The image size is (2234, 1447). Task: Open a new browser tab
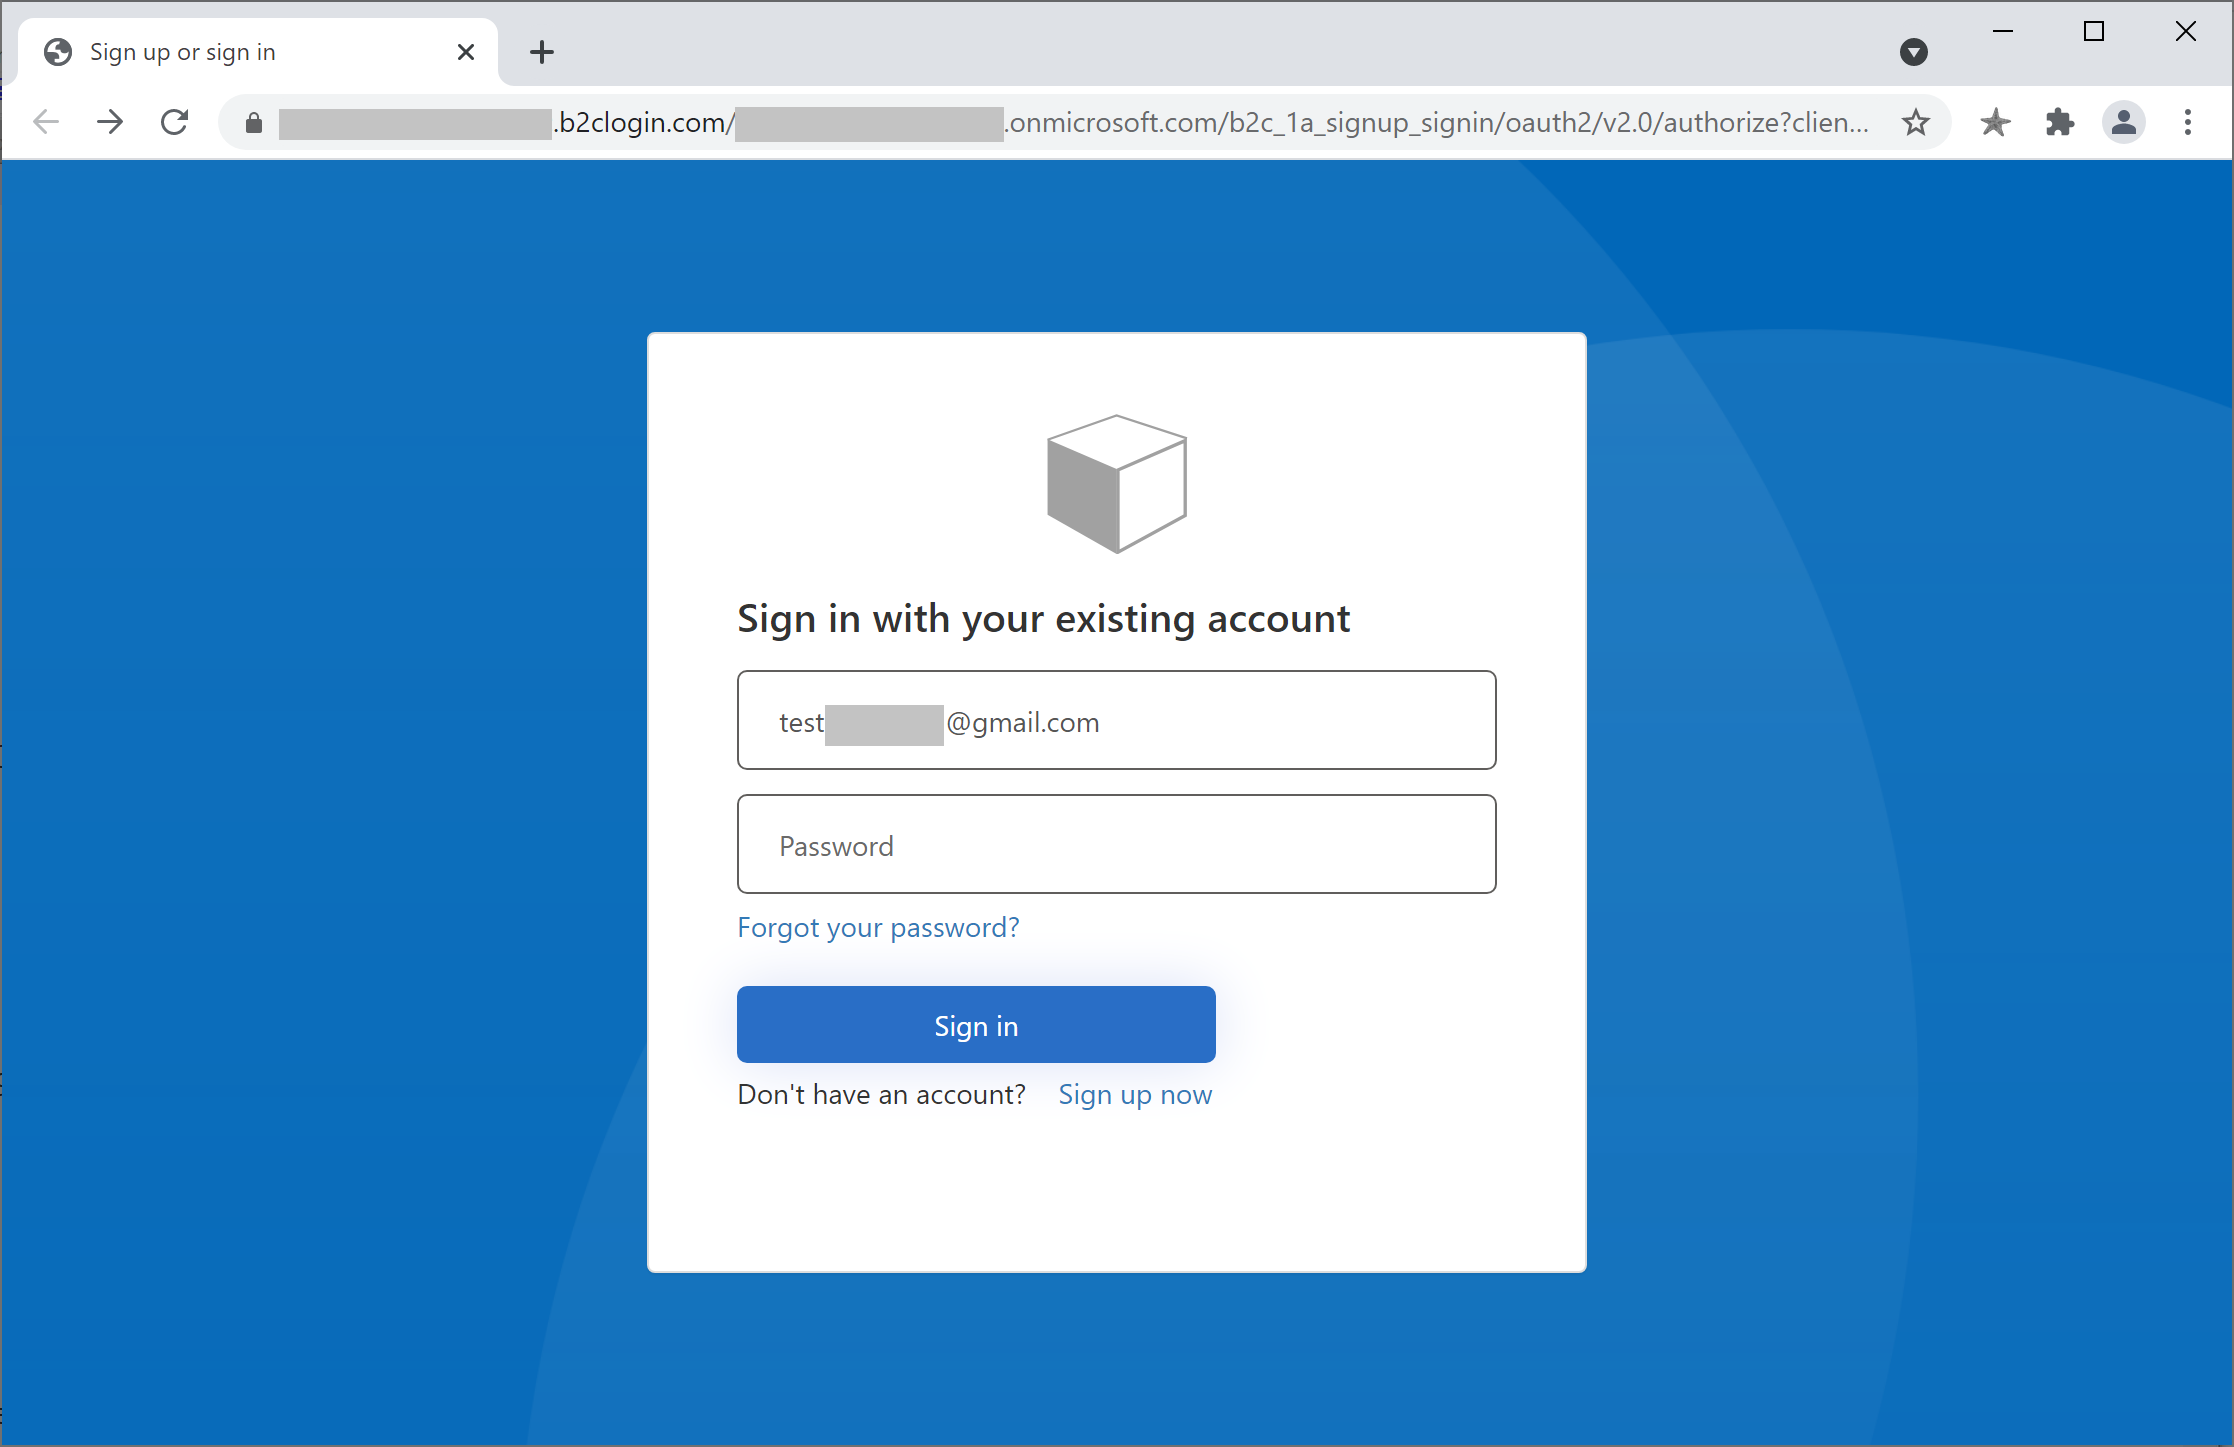click(542, 52)
